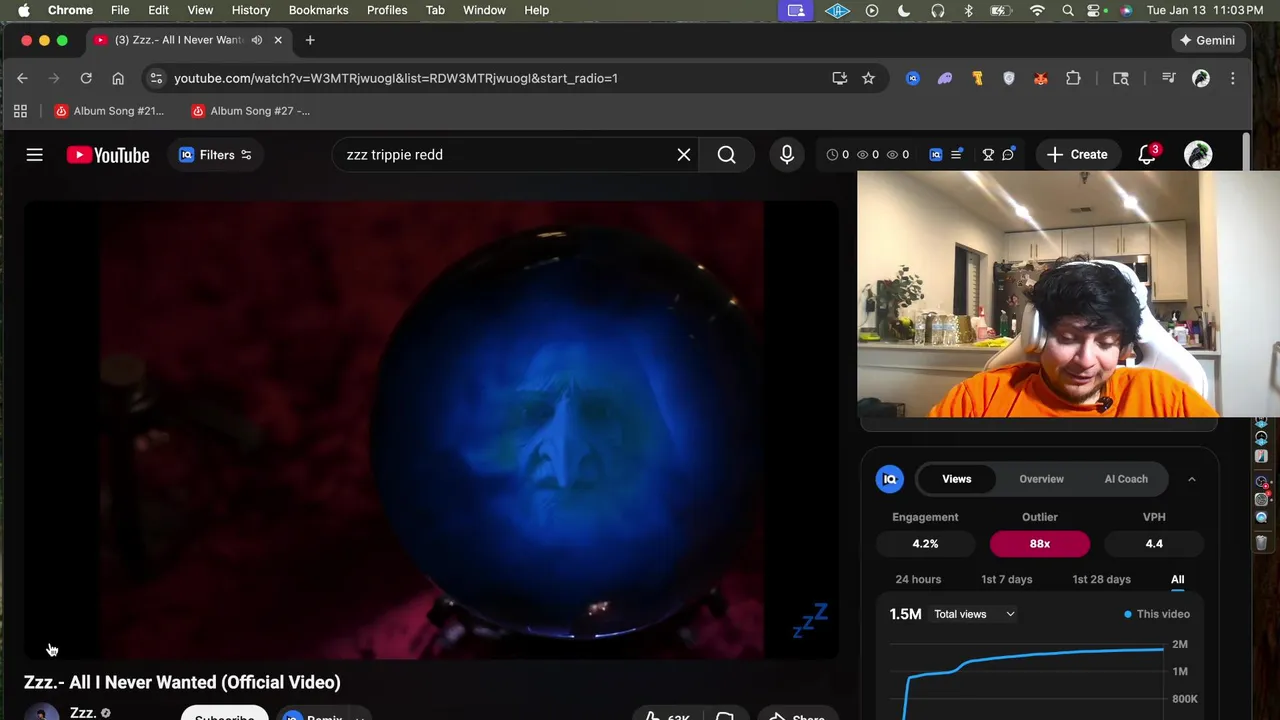
Task: Click the Chrome address bar URL
Action: (x=396, y=78)
